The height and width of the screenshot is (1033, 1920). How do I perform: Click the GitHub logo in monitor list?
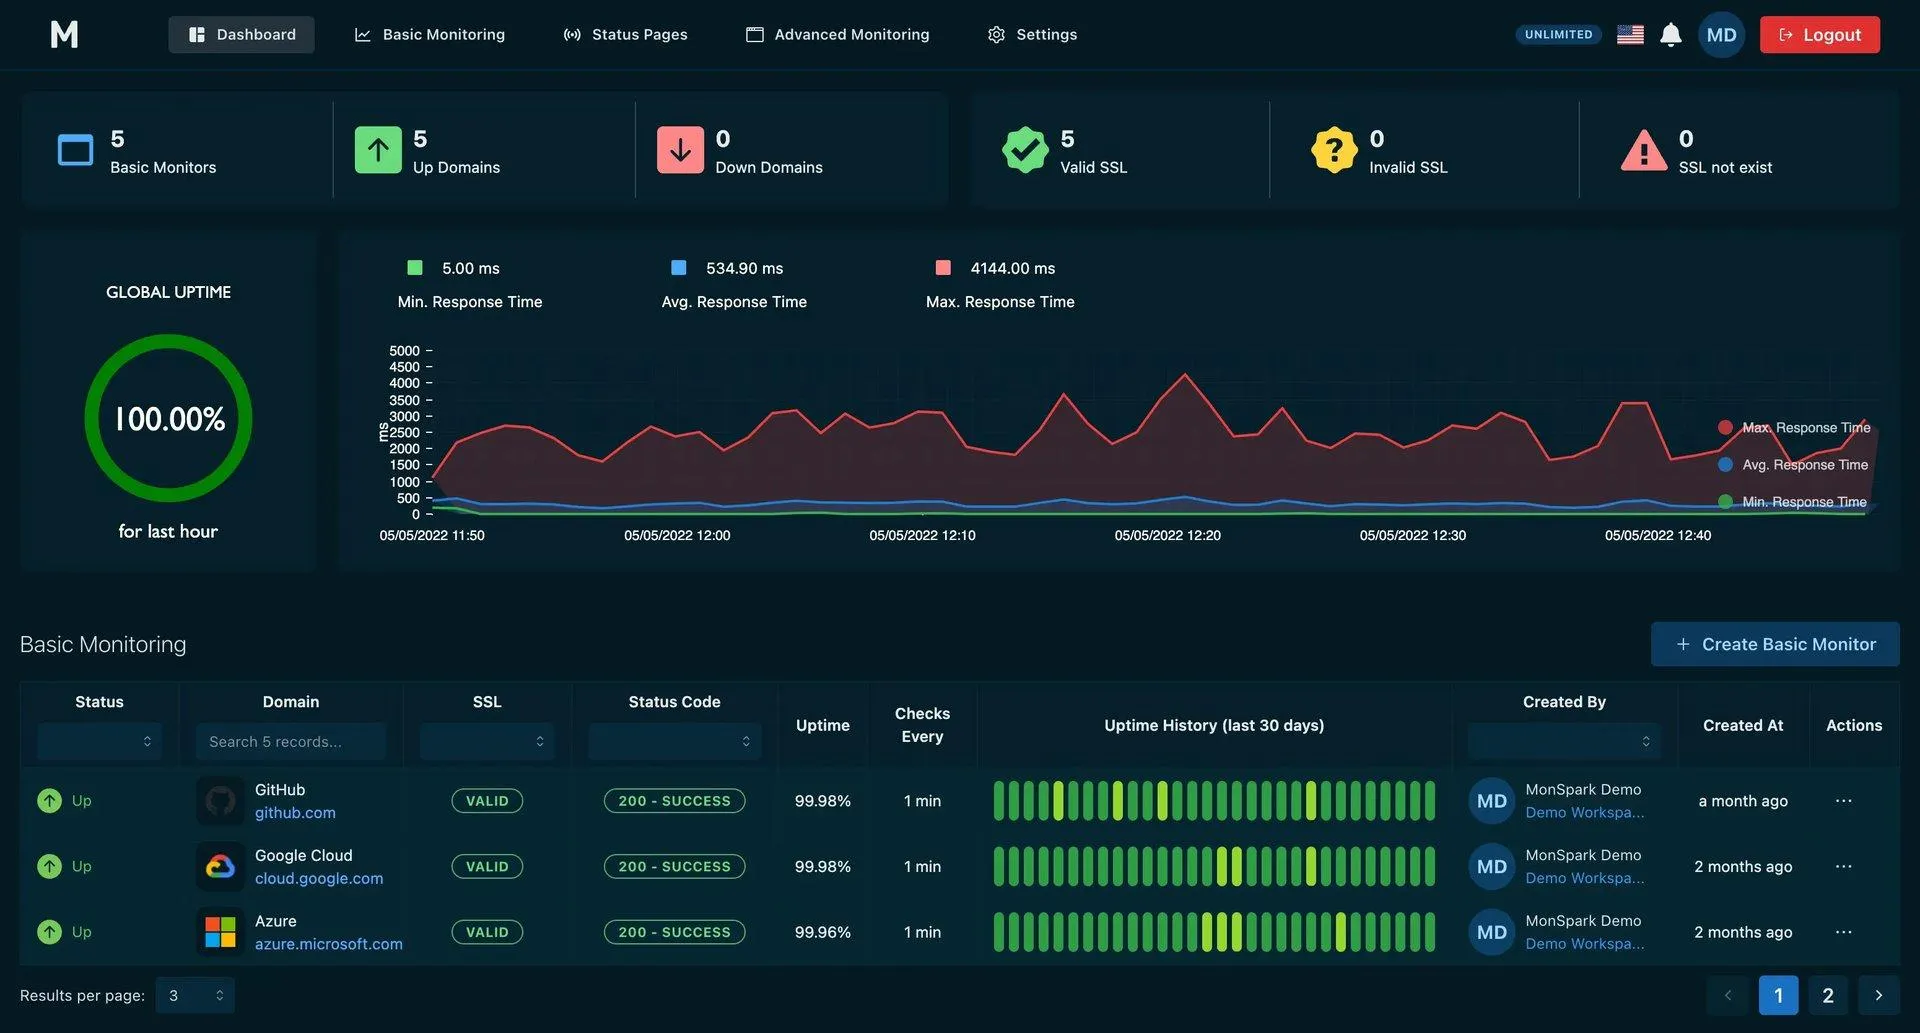point(220,801)
